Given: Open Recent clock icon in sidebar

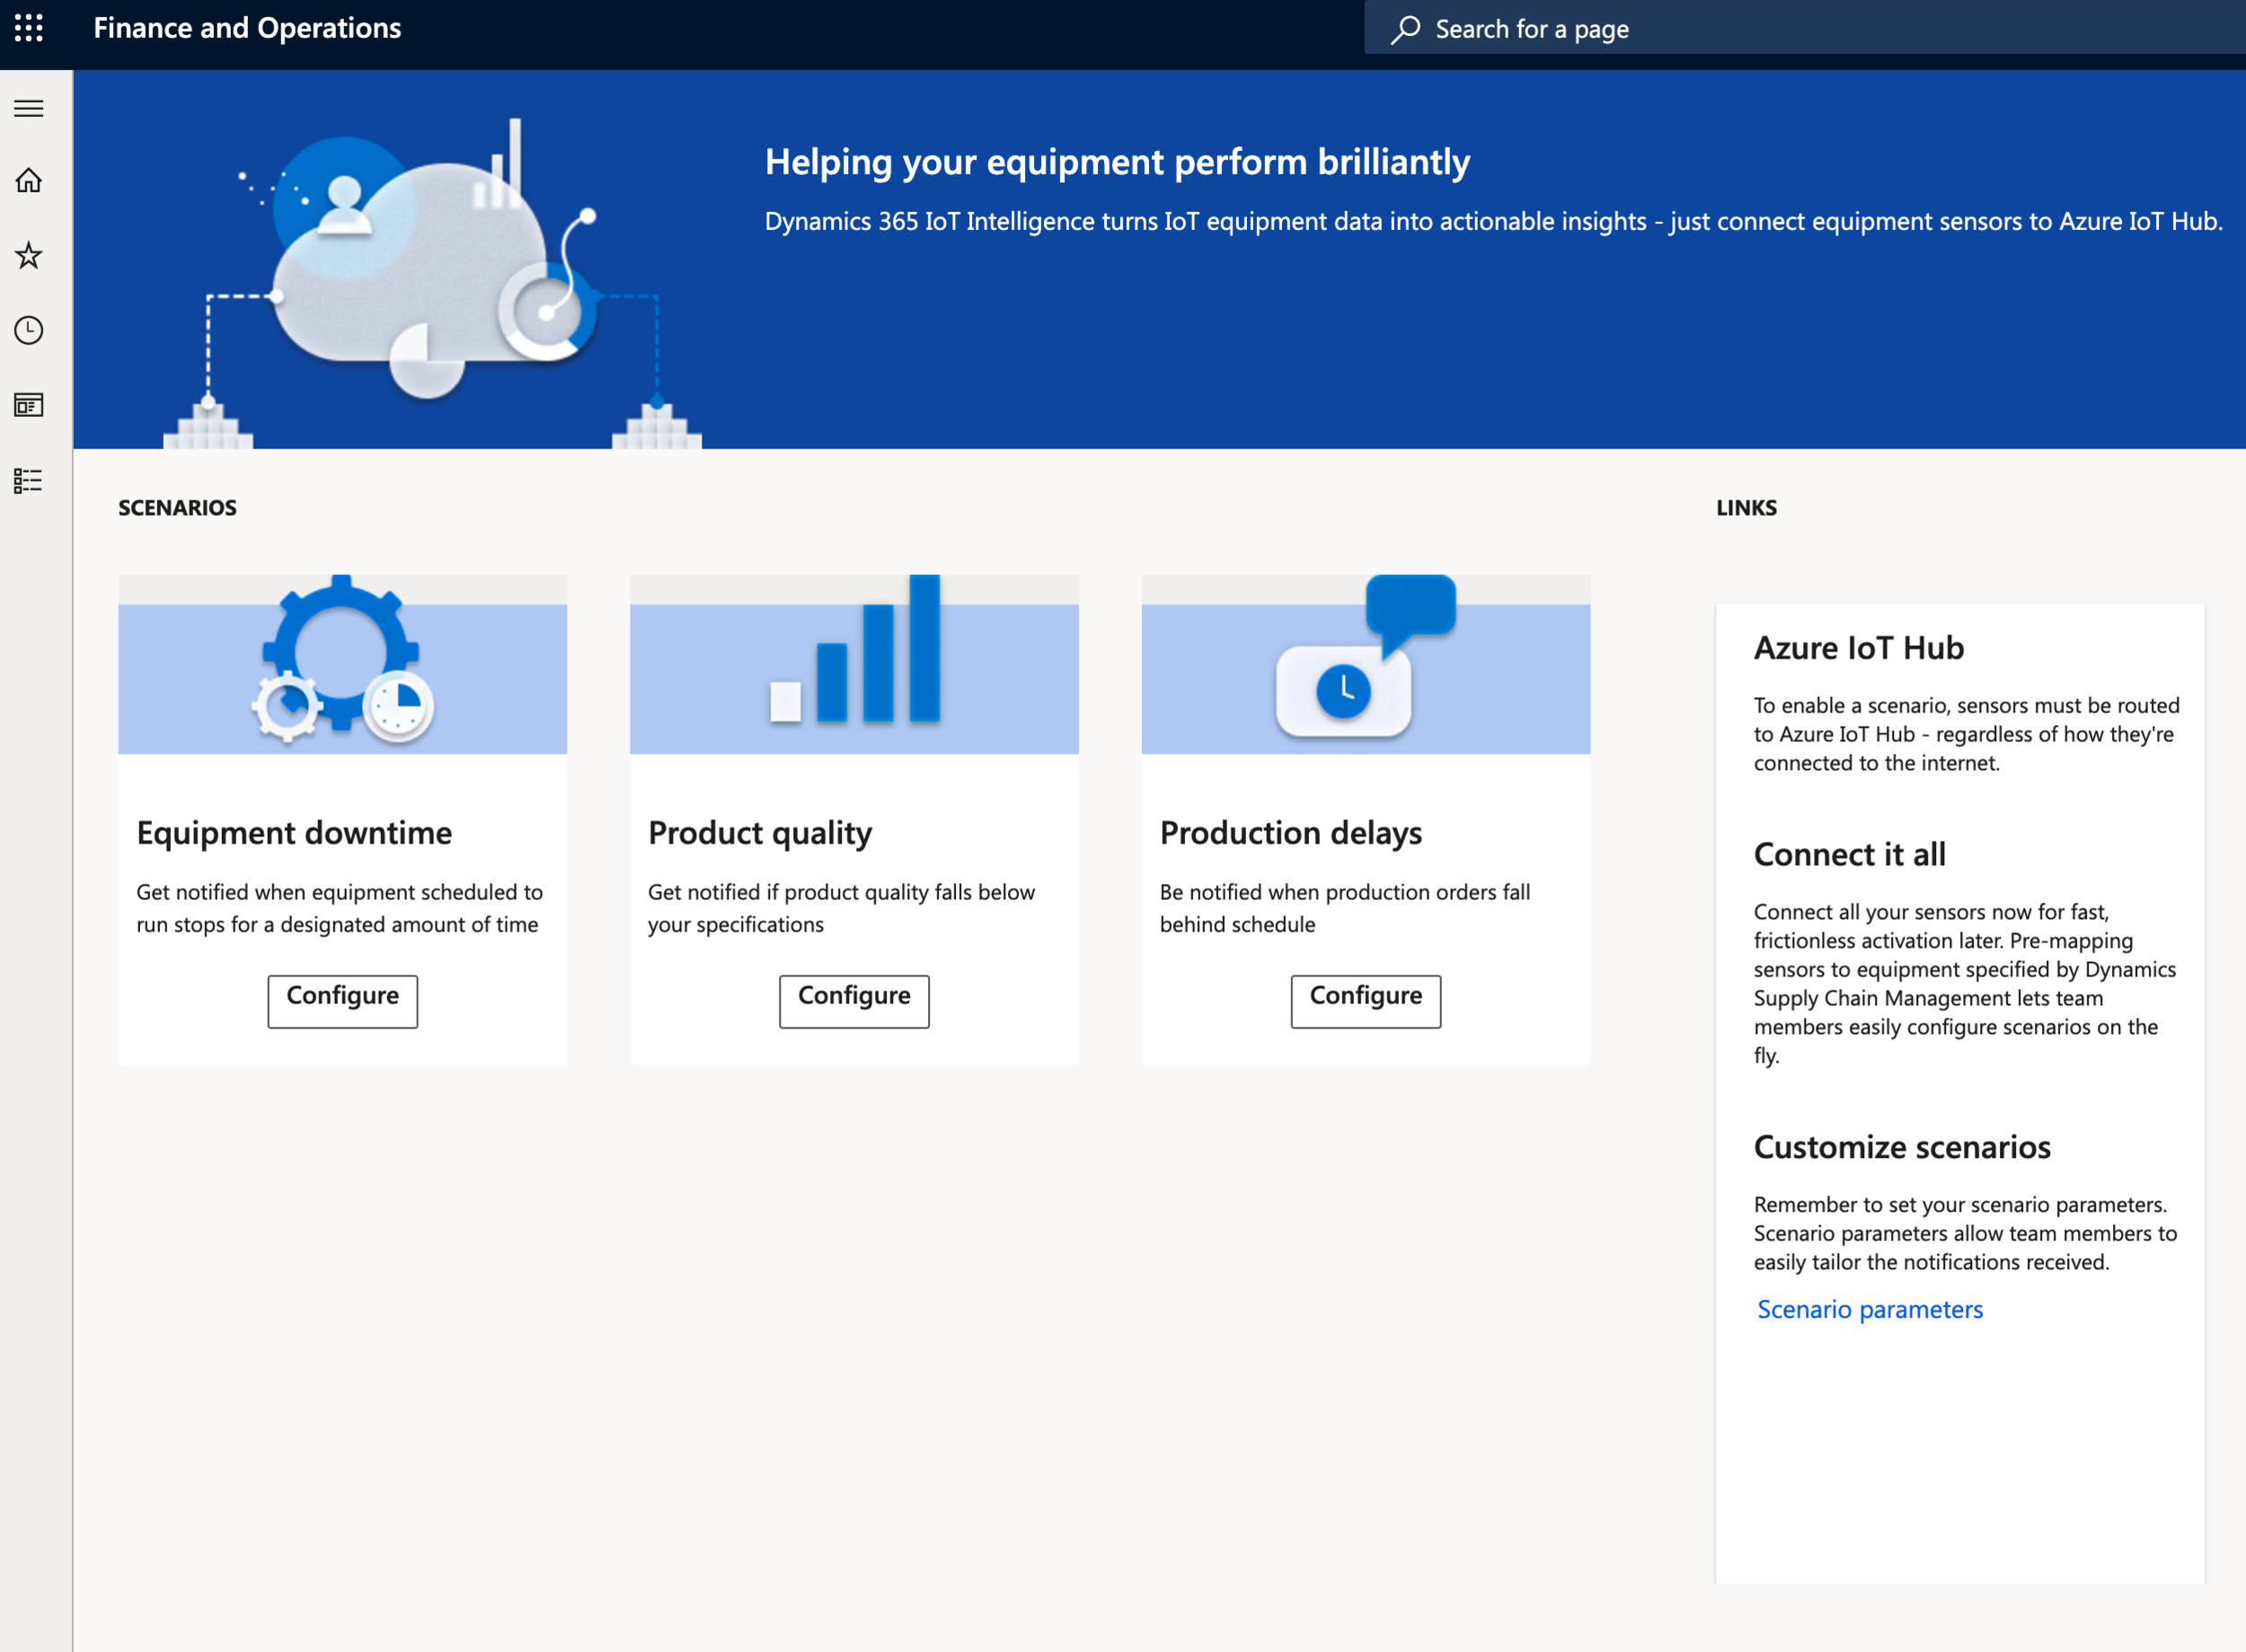Looking at the screenshot, I should pyautogui.click(x=29, y=331).
